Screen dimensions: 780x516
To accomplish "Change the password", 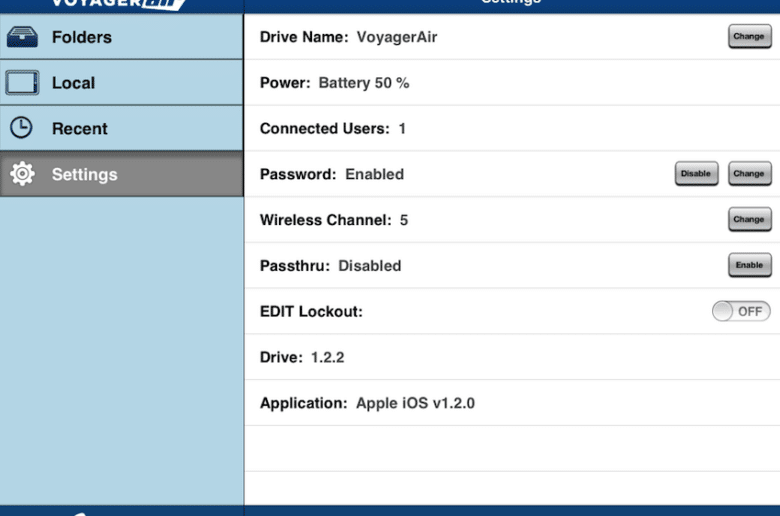I will [x=750, y=174].
